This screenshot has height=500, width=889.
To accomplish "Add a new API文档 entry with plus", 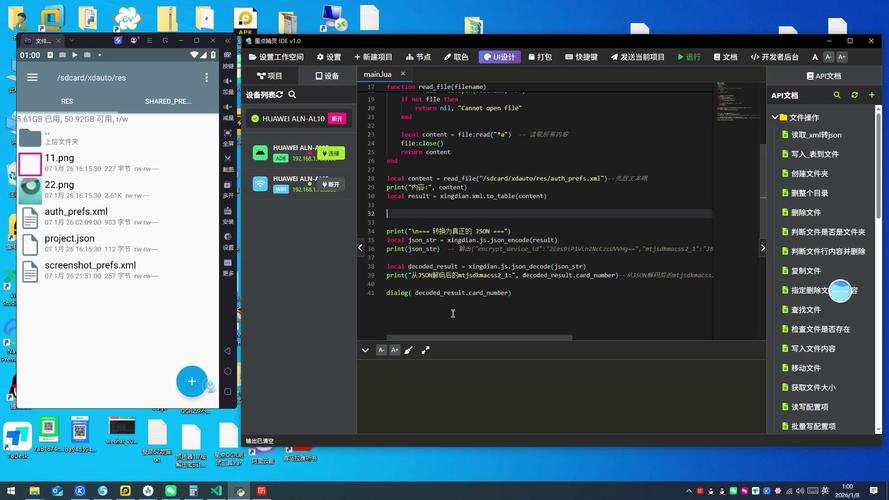I will tap(871, 95).
